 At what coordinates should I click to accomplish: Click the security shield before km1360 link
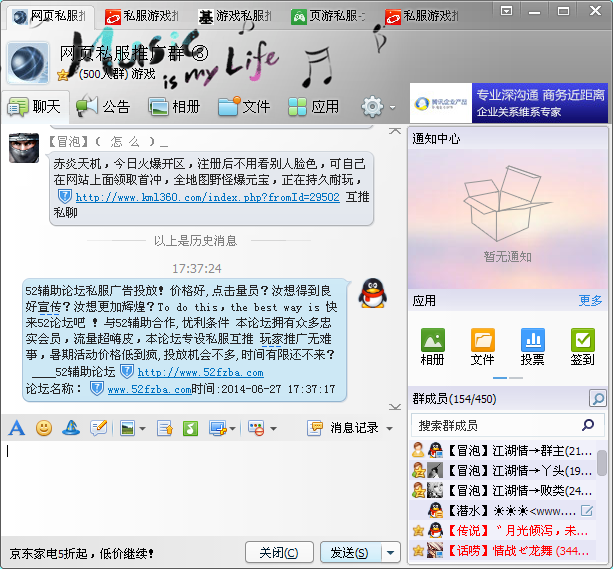coord(65,196)
